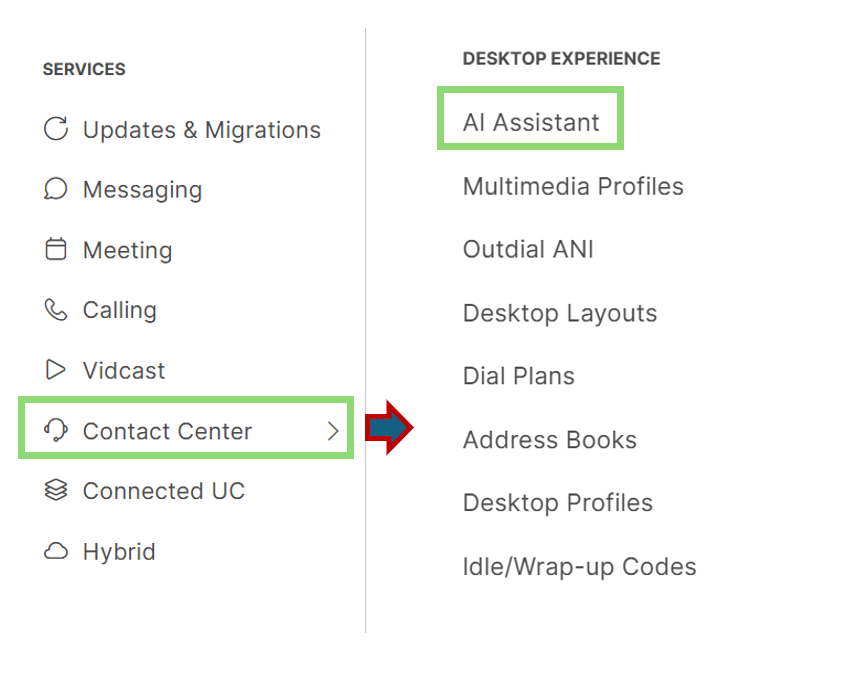Screen dimensions: 843x677
Task: Open Desktop Profiles page
Action: point(558,503)
